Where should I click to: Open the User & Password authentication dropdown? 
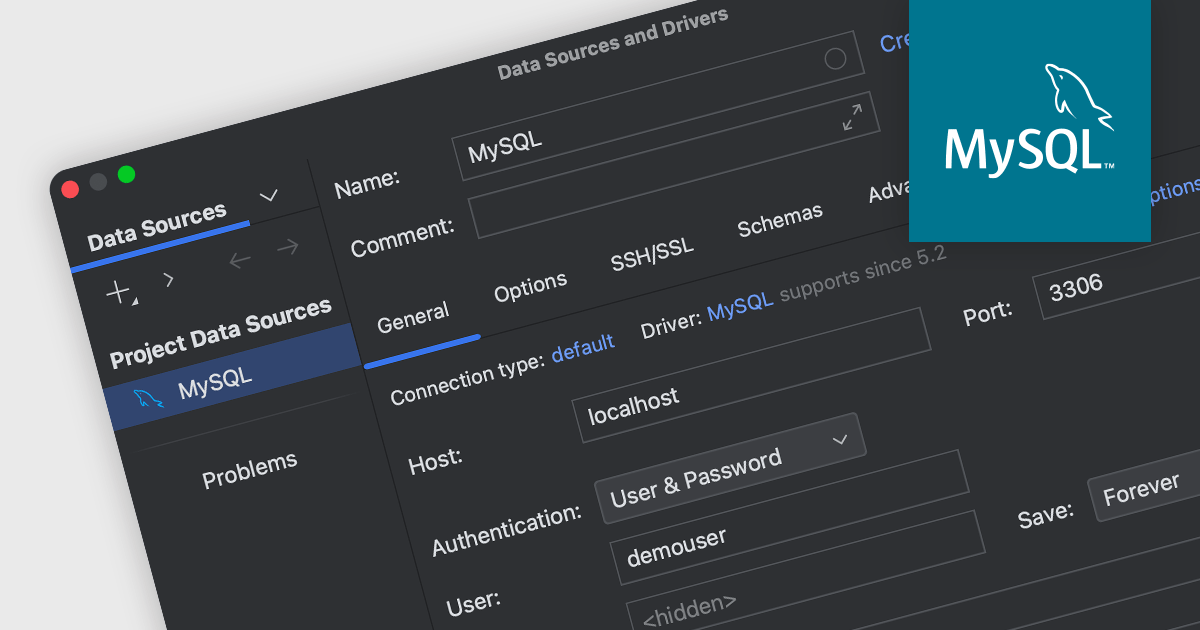click(728, 469)
